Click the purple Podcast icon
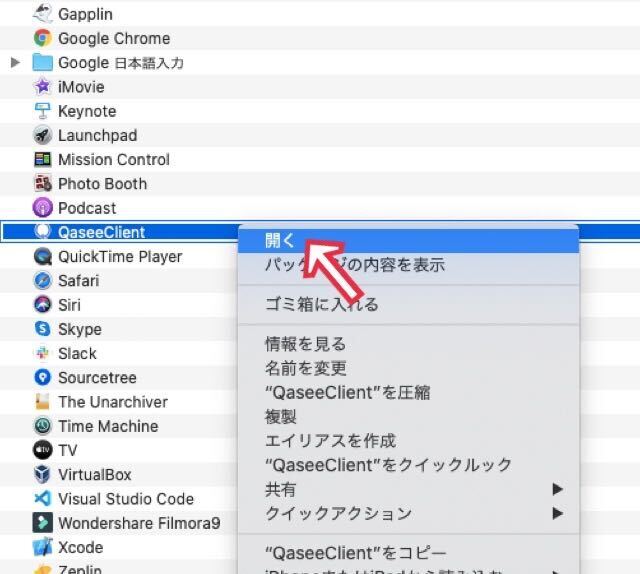 (42, 208)
